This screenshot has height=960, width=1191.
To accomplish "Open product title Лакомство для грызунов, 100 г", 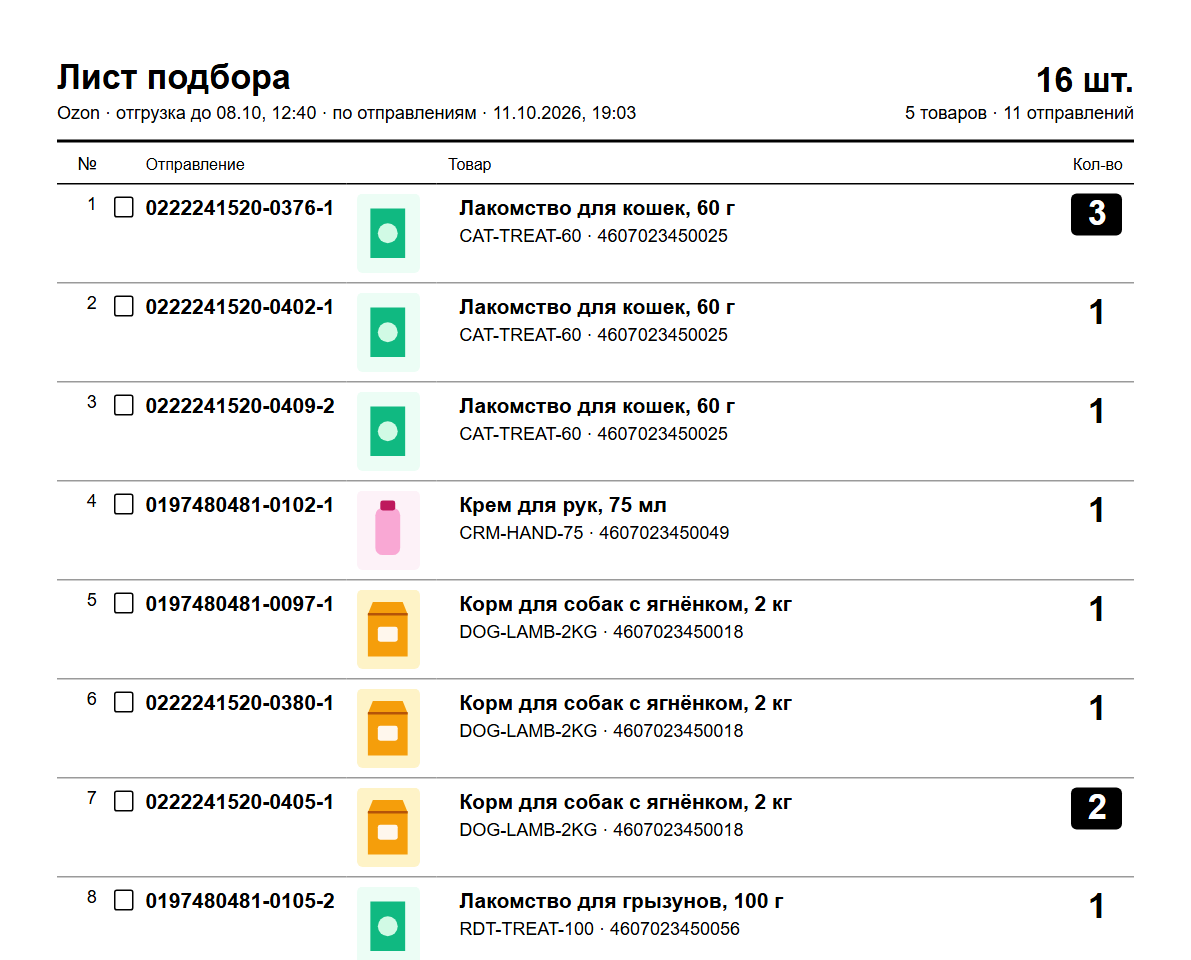I will coord(621,902).
